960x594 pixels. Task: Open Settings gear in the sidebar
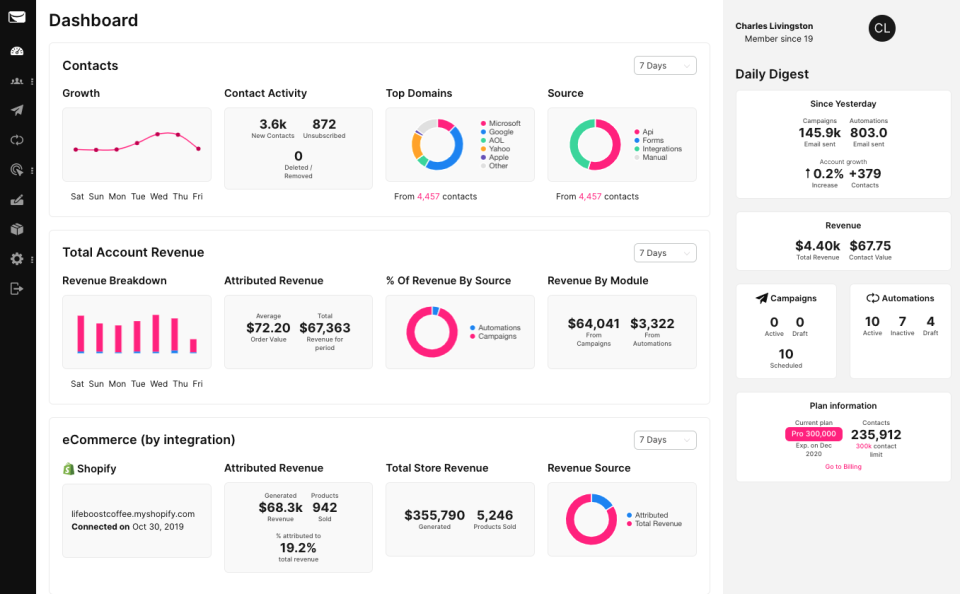(x=15, y=258)
